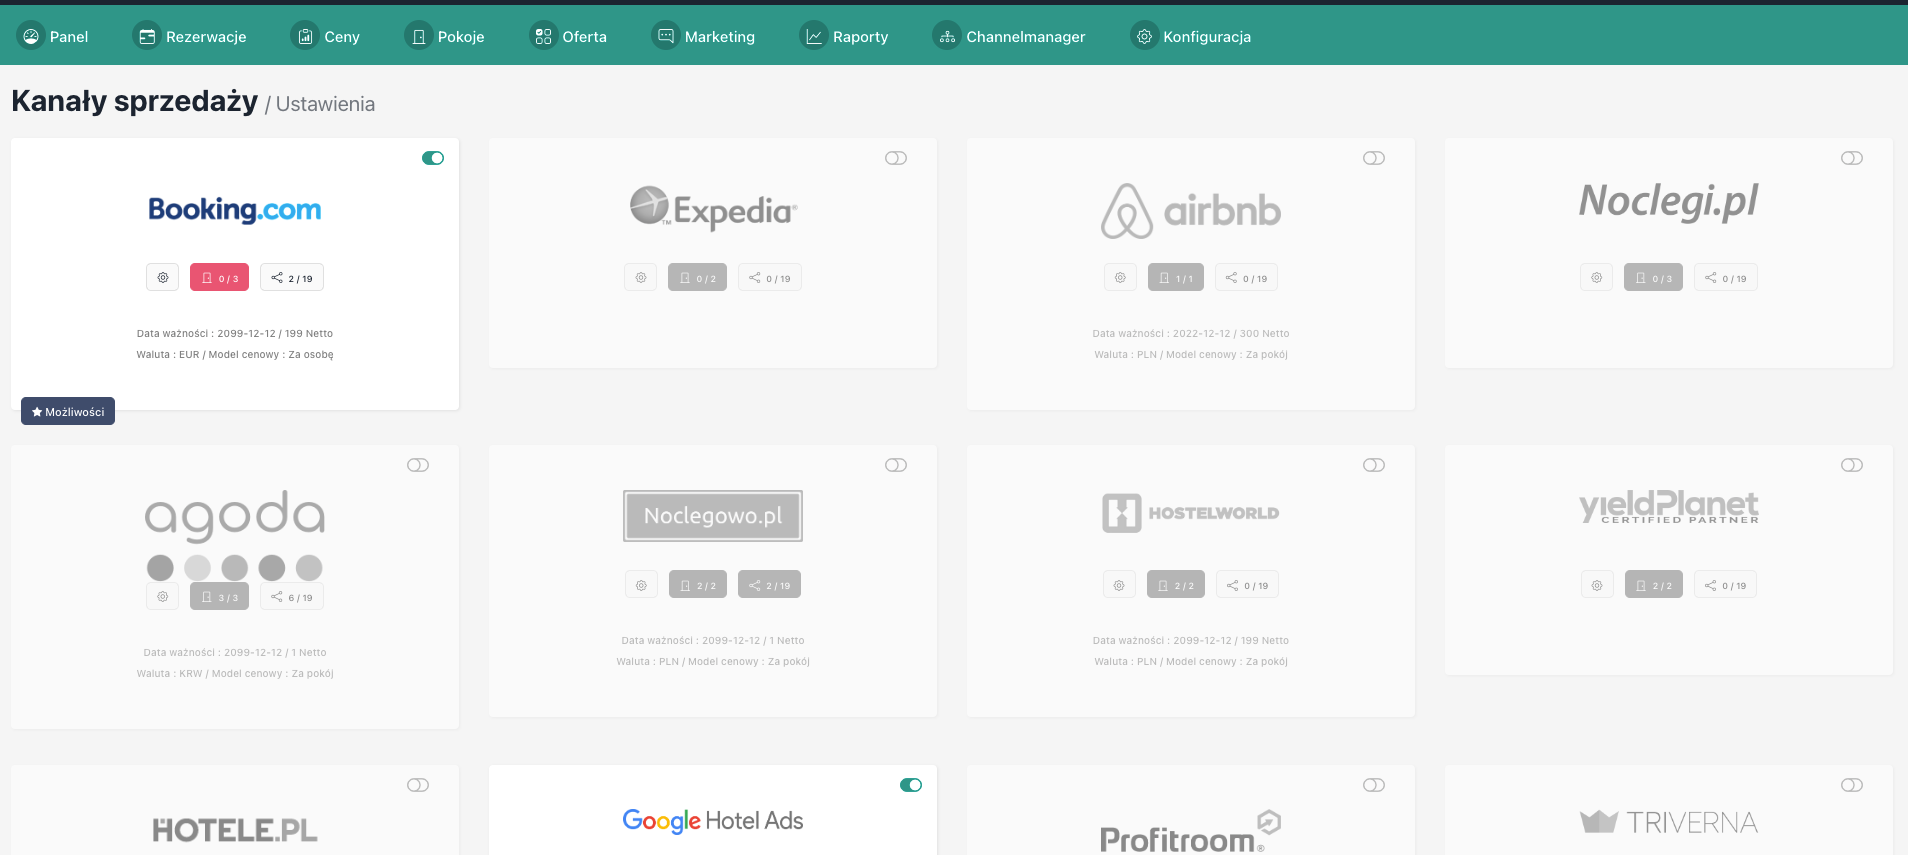Open Noclegowo.pl share mapping 2/19

(x=770, y=585)
